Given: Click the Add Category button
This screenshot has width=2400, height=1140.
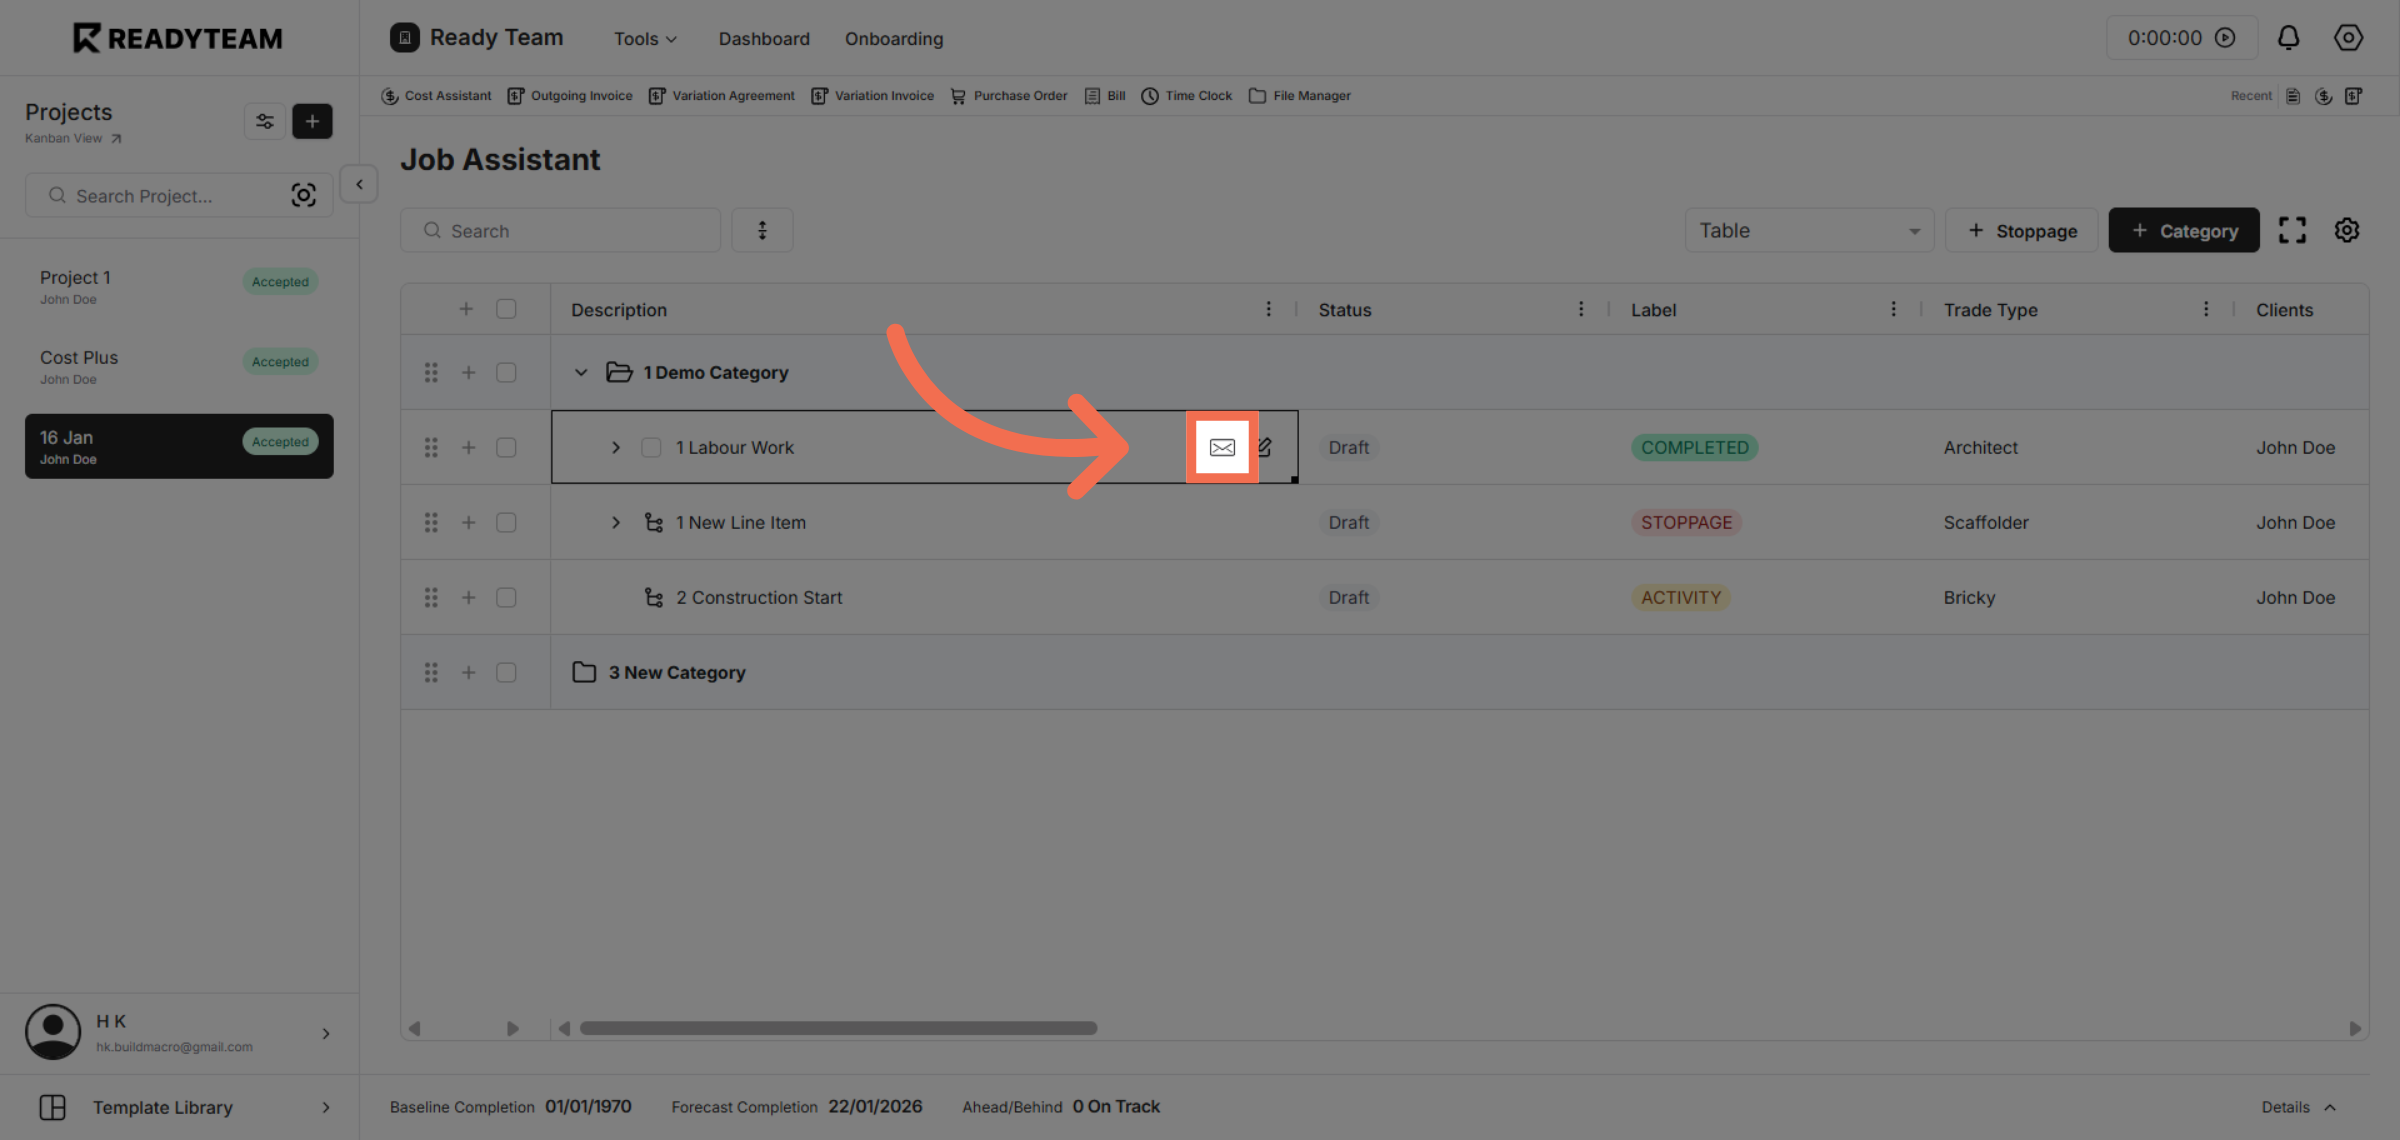Looking at the screenshot, I should [2183, 230].
